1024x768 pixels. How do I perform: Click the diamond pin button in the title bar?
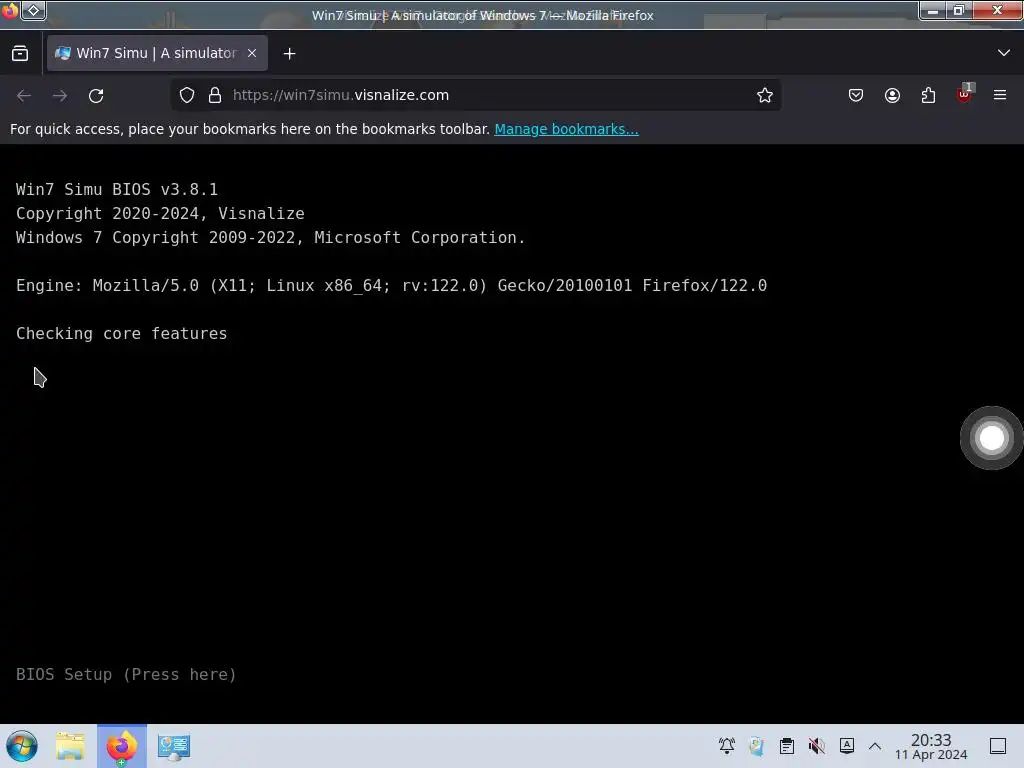34,10
